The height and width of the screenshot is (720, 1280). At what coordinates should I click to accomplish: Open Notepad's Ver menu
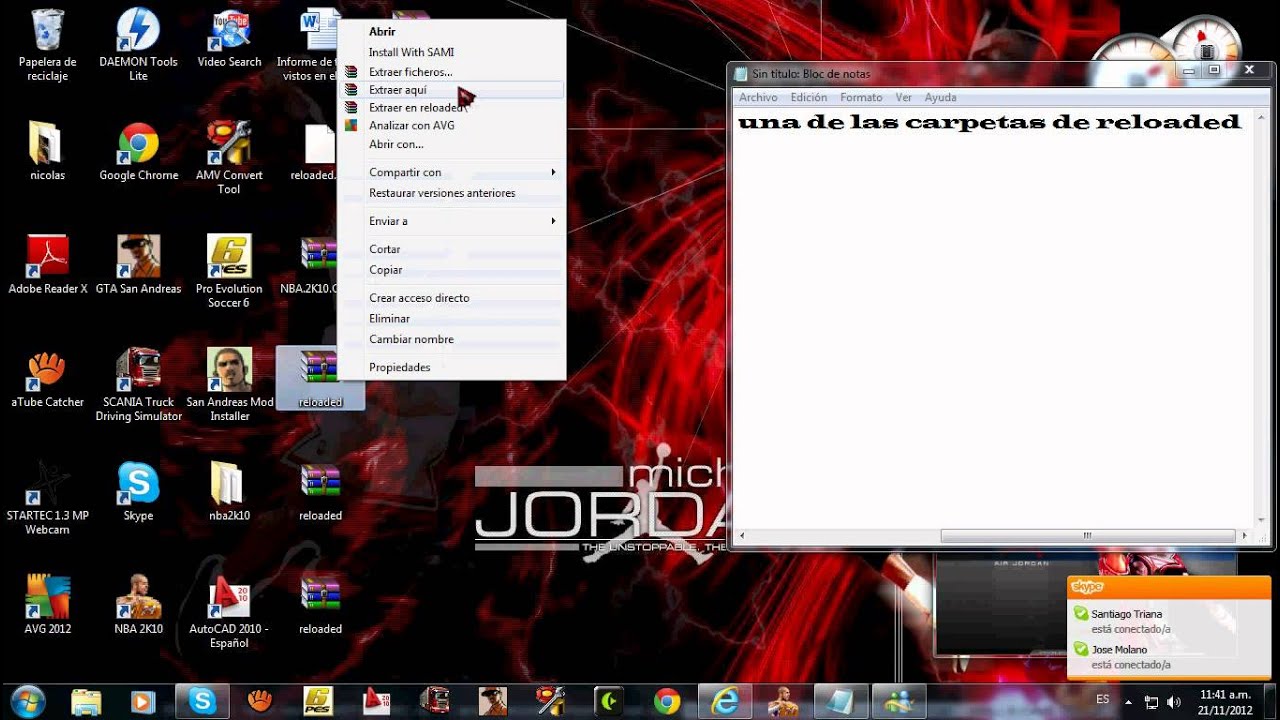903,97
